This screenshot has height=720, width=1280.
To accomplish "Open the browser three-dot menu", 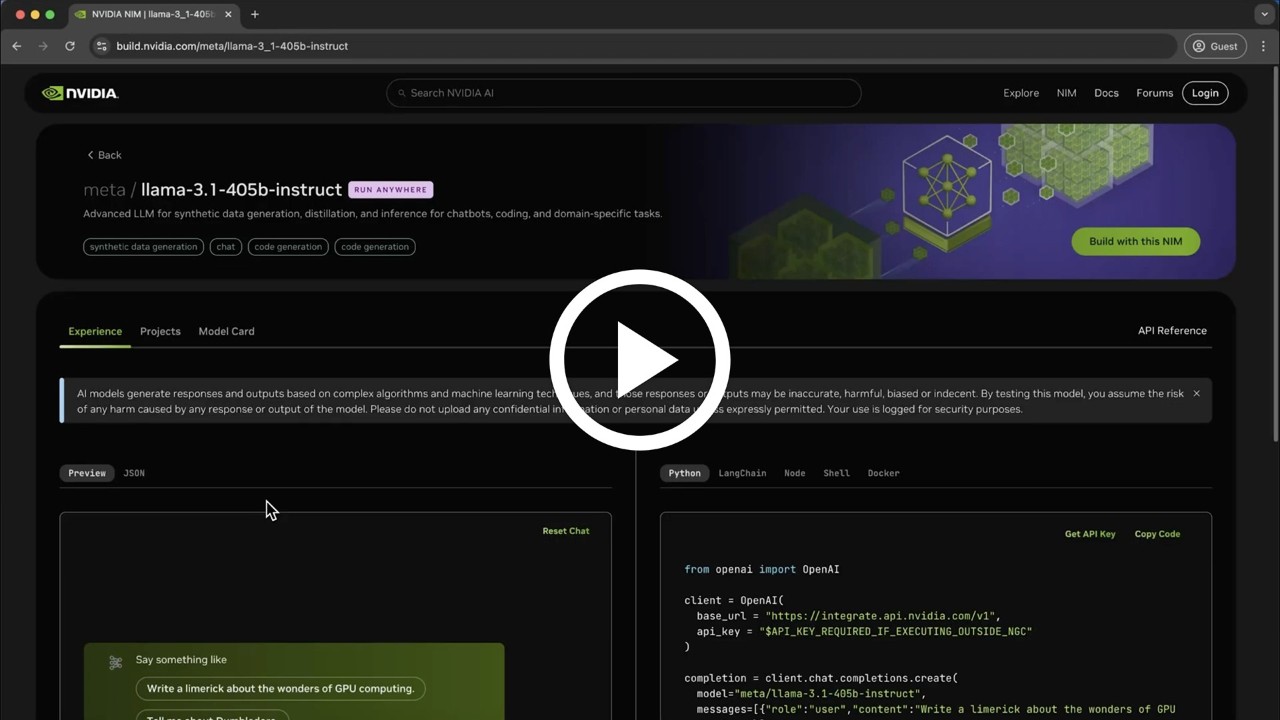I will tap(1263, 46).
